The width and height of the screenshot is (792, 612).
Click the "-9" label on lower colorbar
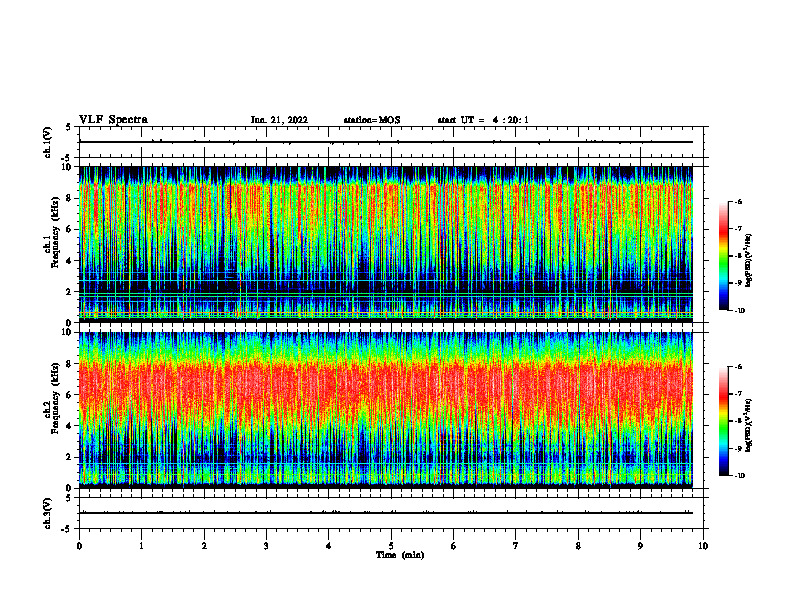(x=738, y=448)
